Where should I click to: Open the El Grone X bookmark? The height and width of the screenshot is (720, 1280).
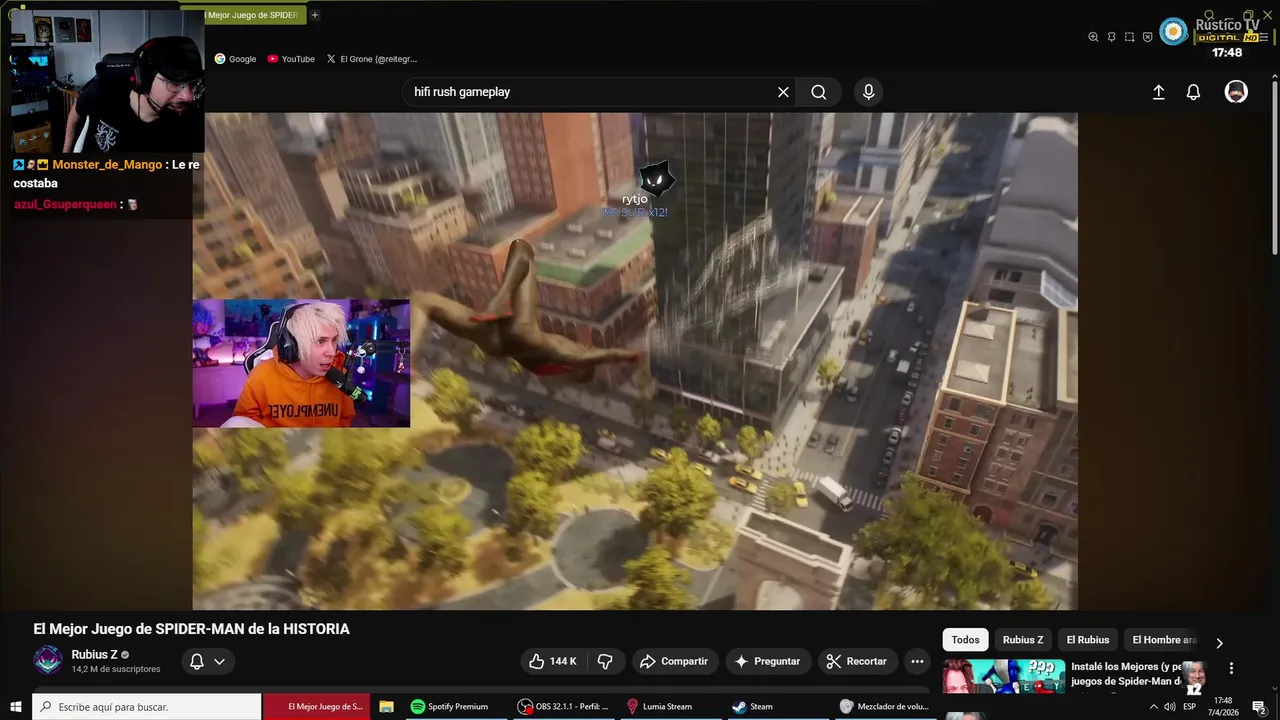click(372, 59)
